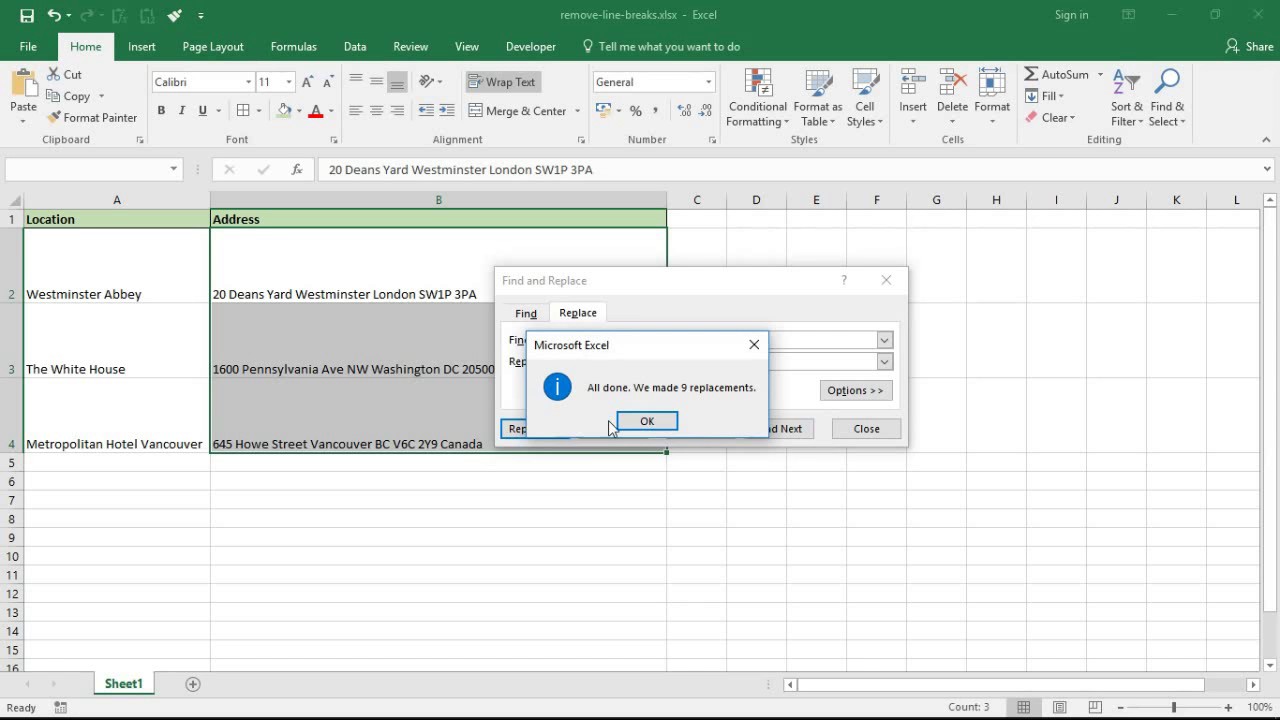The image size is (1280, 720).
Task: Switch to Page Layout view in status bar
Action: 1061,707
